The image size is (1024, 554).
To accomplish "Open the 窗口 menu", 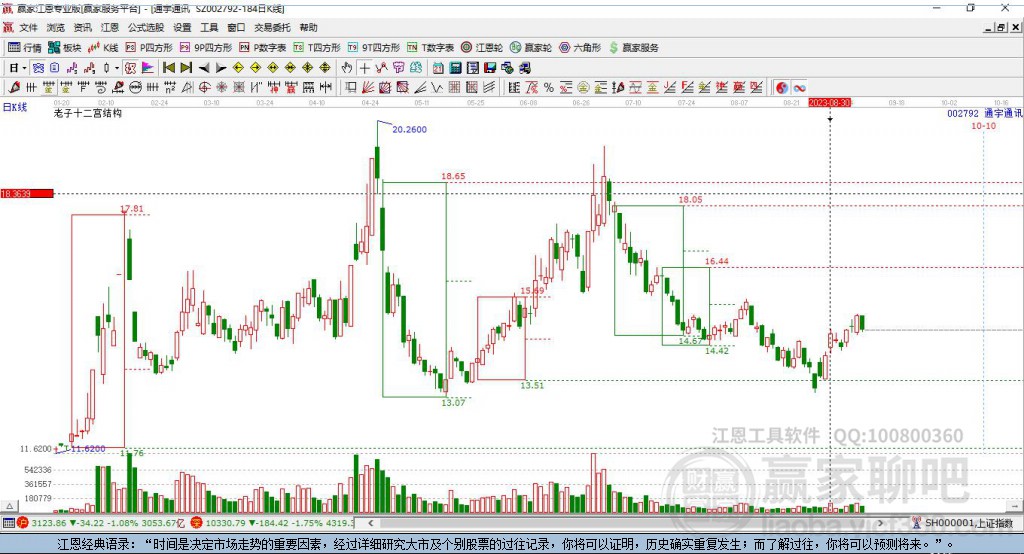I will click(236, 27).
